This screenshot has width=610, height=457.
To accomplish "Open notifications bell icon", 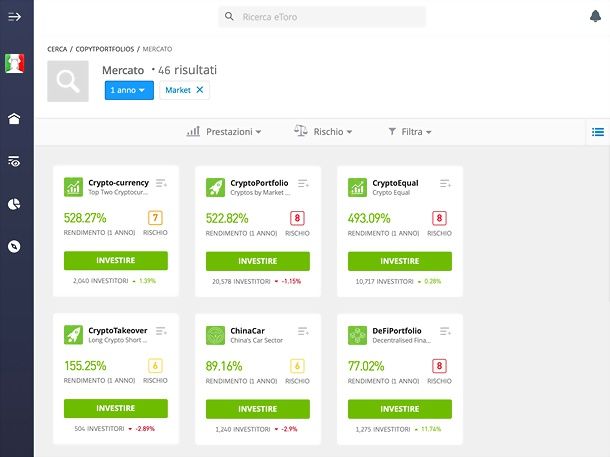I will click(x=595, y=16).
